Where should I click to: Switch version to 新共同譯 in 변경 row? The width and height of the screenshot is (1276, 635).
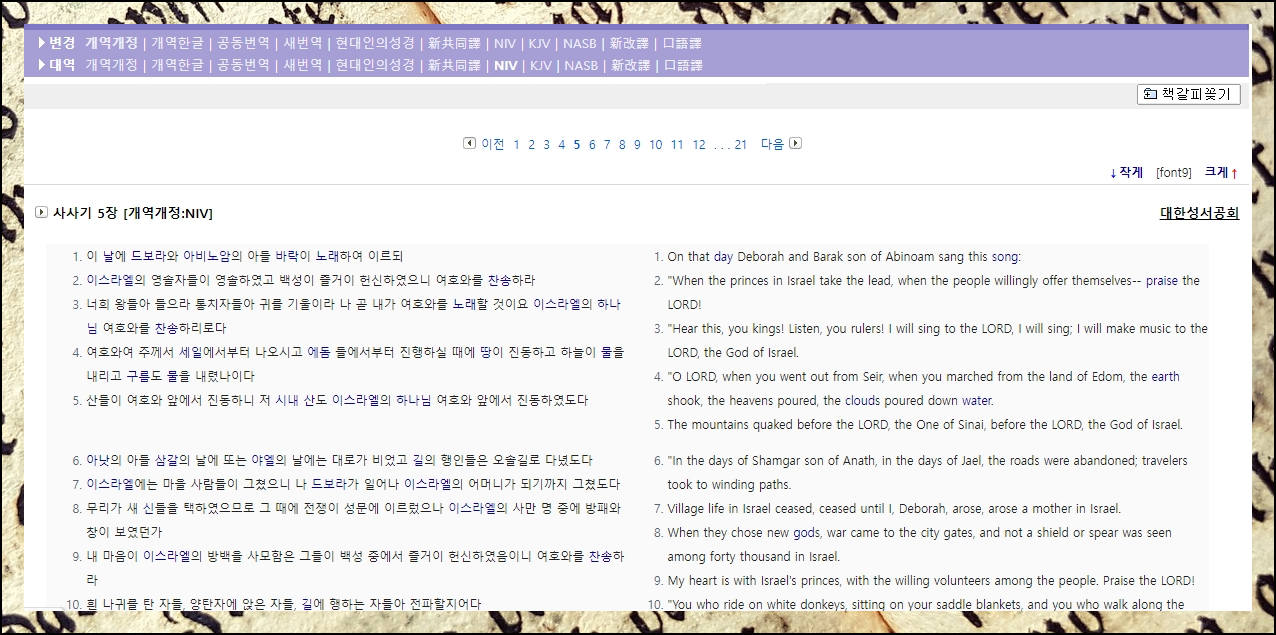(454, 43)
